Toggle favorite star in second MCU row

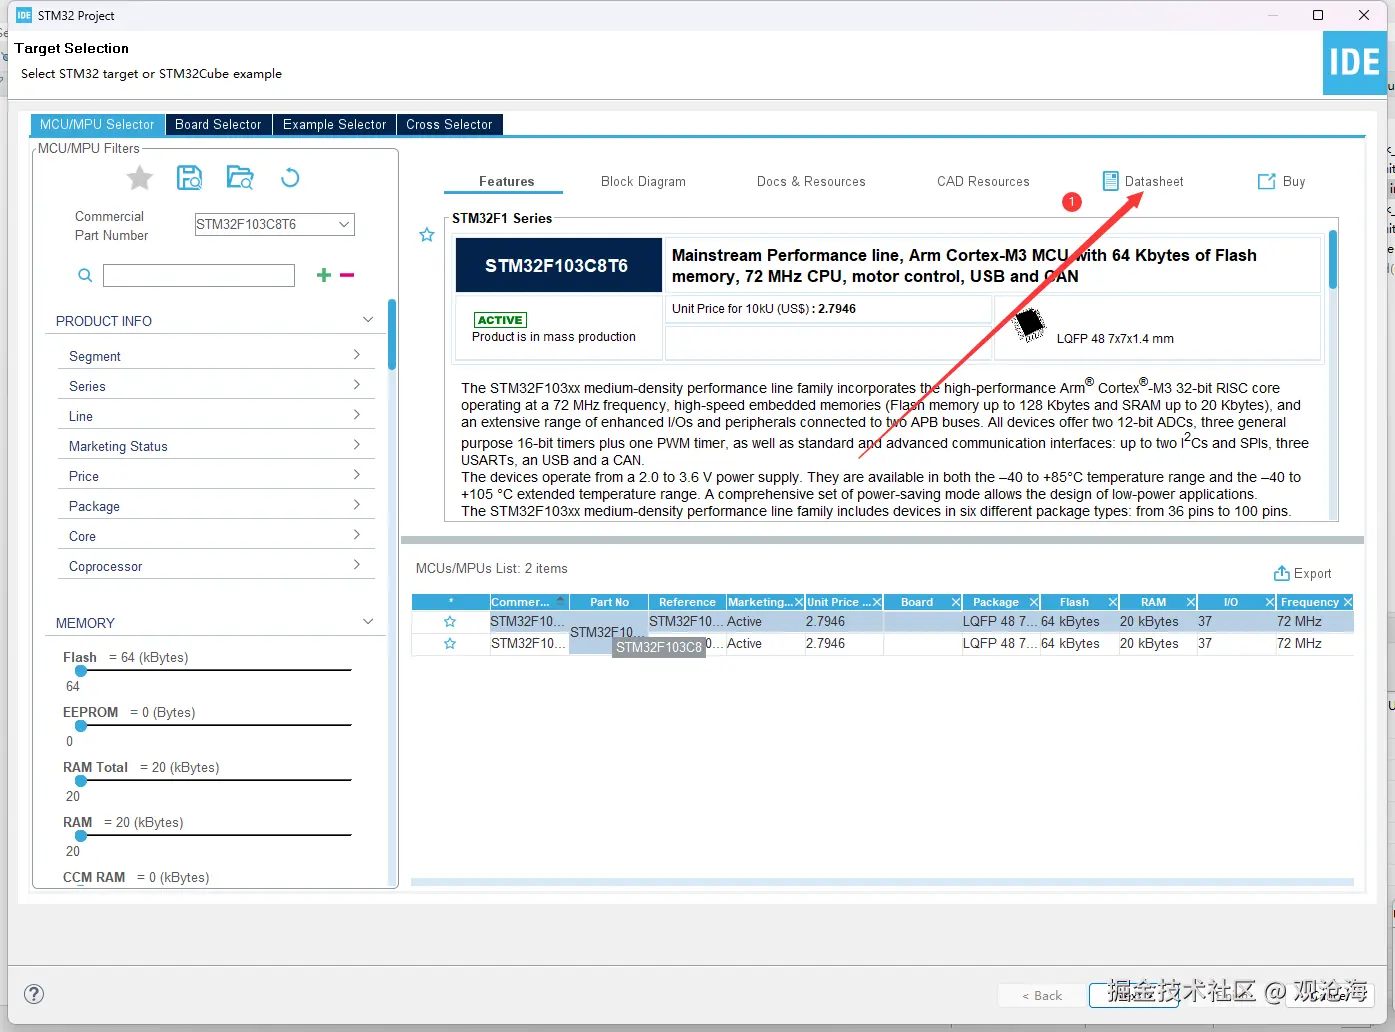point(450,643)
